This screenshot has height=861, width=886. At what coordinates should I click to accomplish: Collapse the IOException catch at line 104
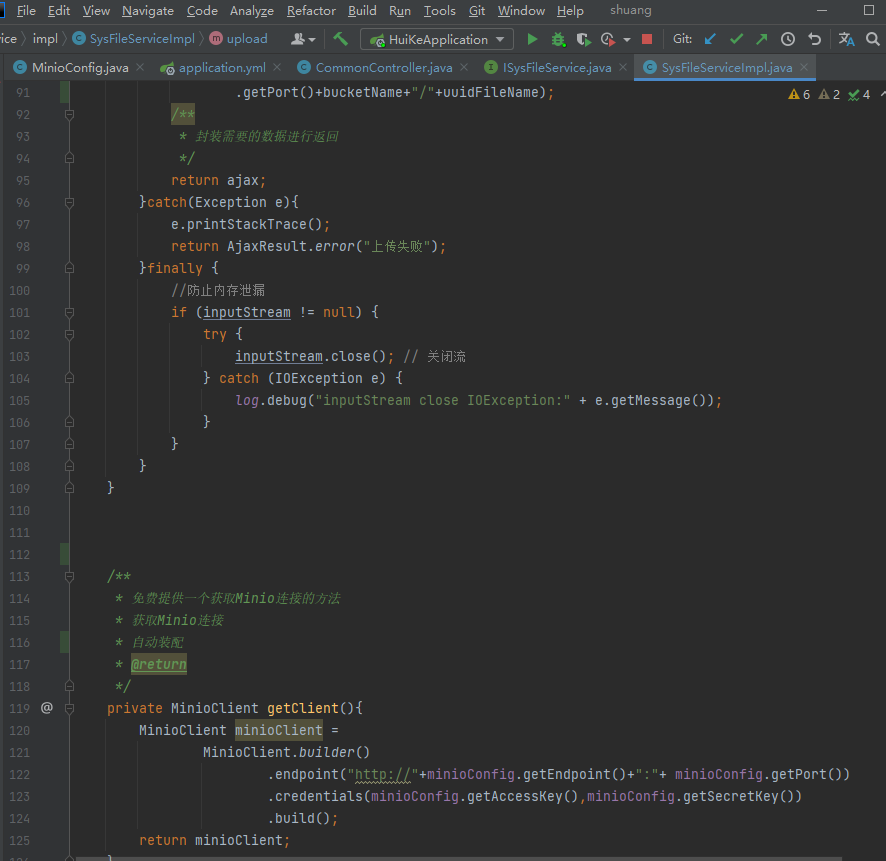point(70,378)
